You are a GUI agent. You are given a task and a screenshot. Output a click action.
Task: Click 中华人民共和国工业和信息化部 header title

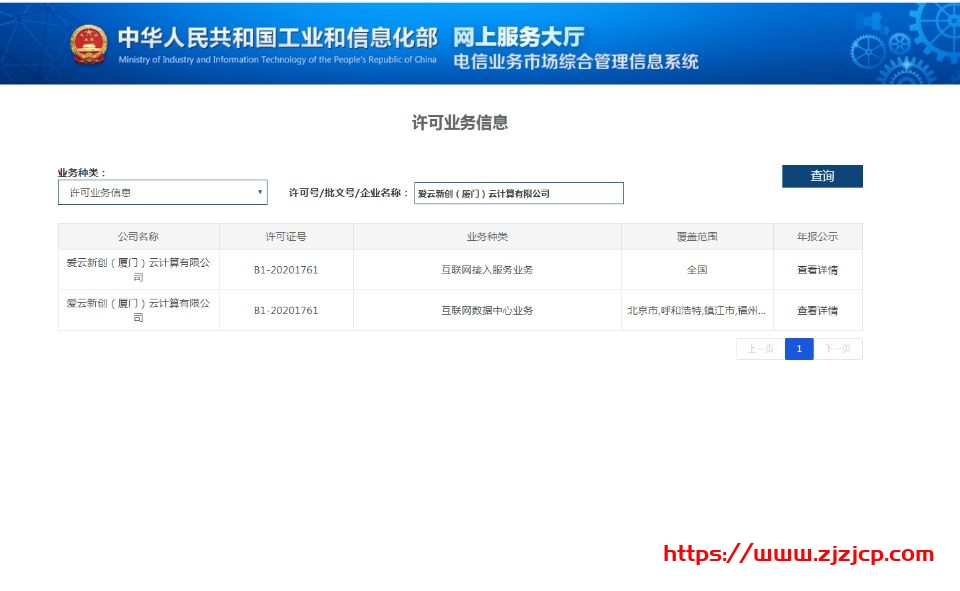click(x=277, y=38)
